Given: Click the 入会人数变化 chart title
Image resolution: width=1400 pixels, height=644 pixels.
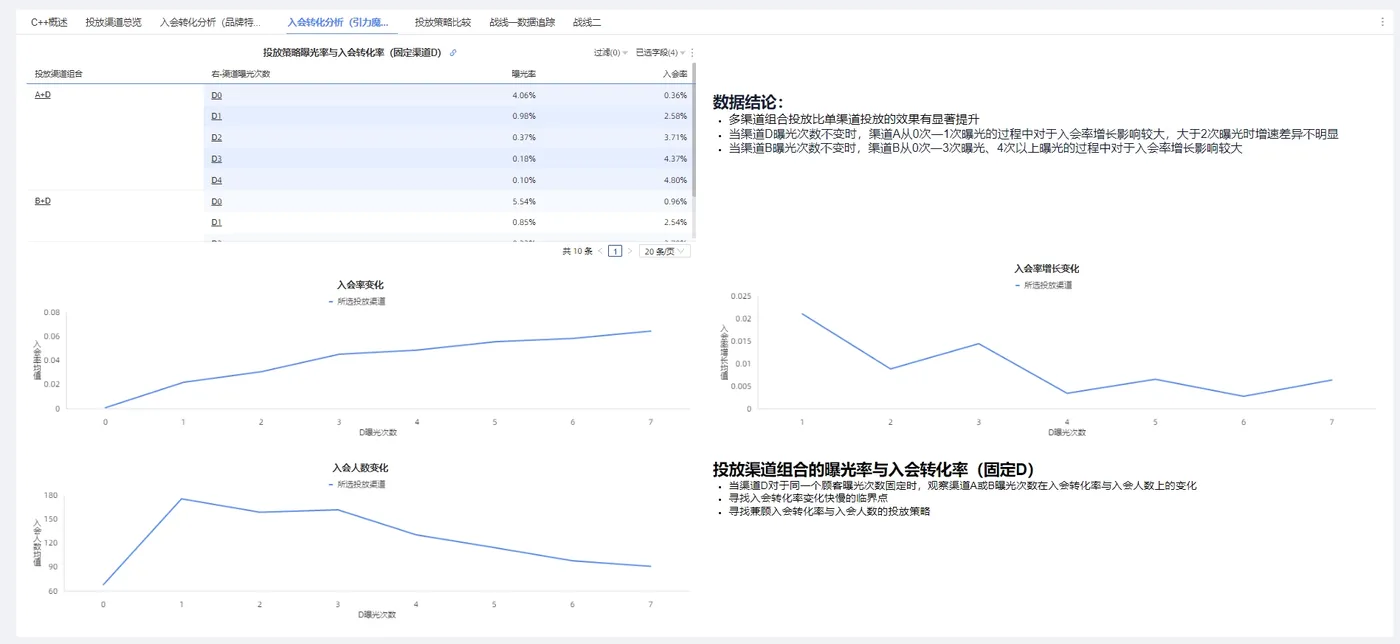Looking at the screenshot, I should pyautogui.click(x=360, y=468).
